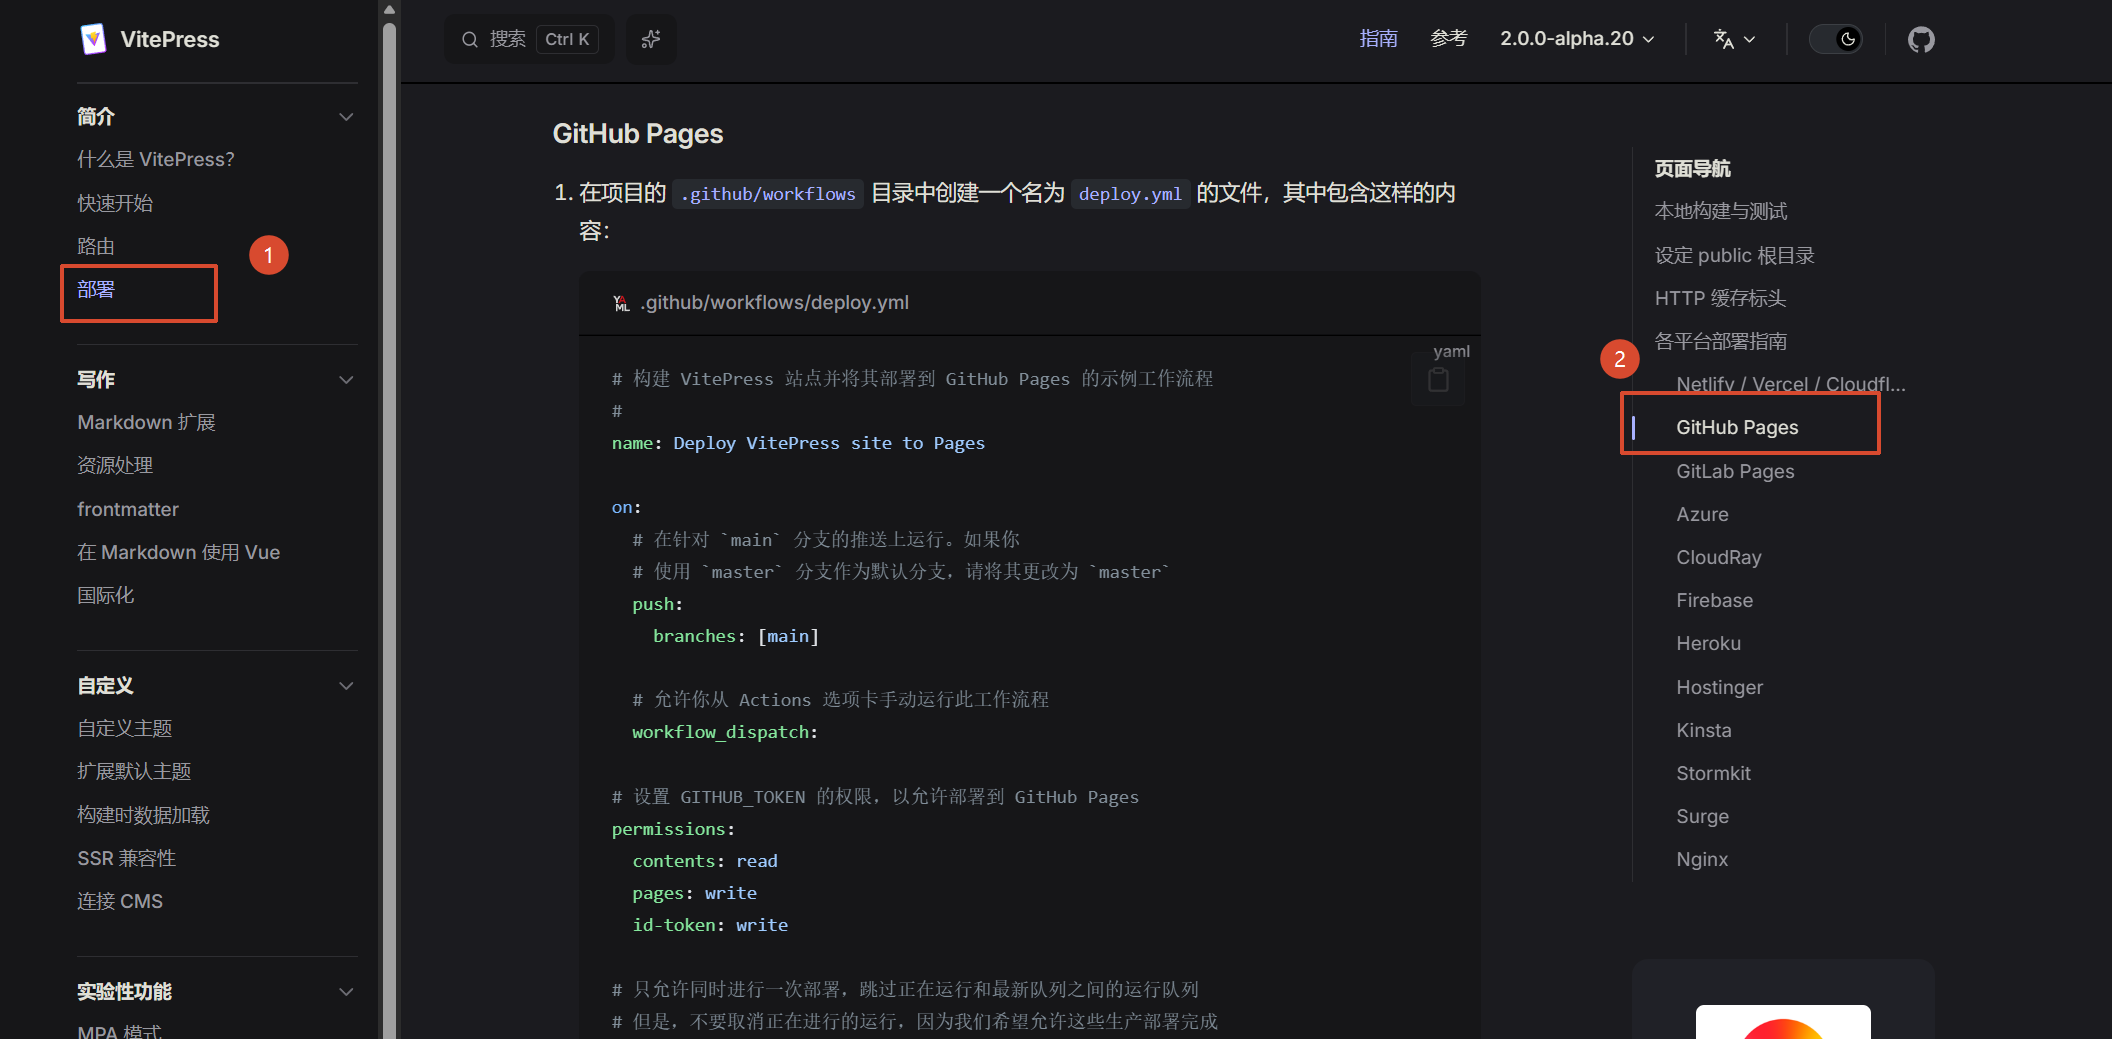The width and height of the screenshot is (2112, 1039).
Task: Jump to HTTP 缓存标头 section
Action: (x=1720, y=298)
